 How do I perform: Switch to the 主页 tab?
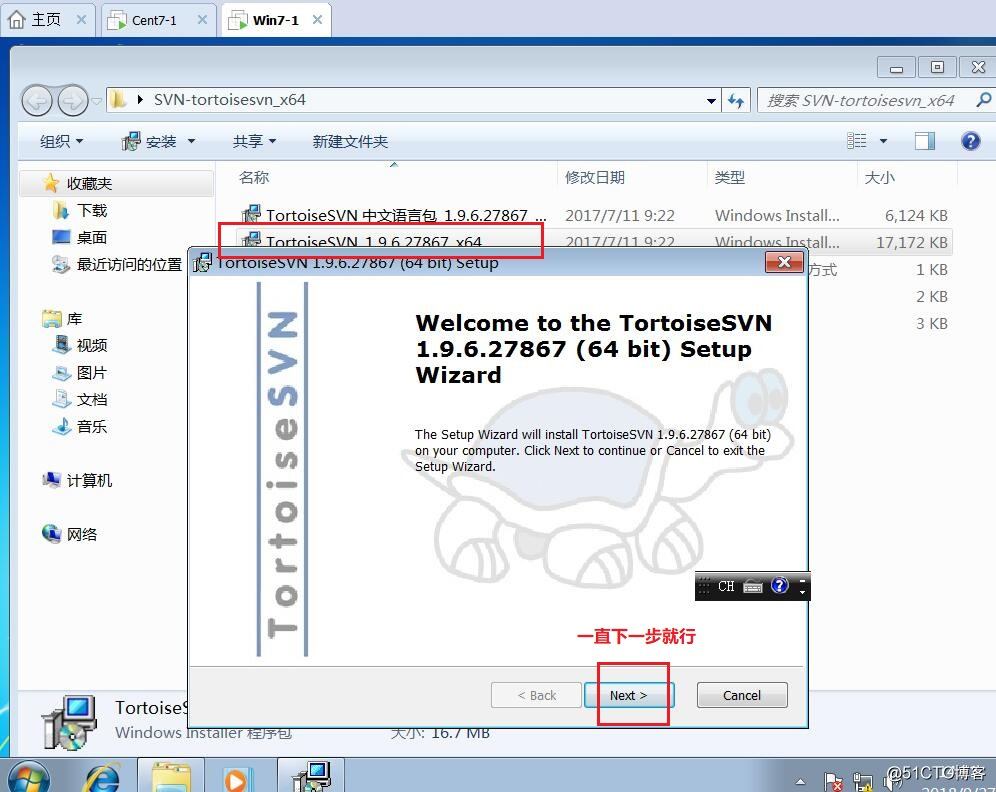tap(46, 20)
